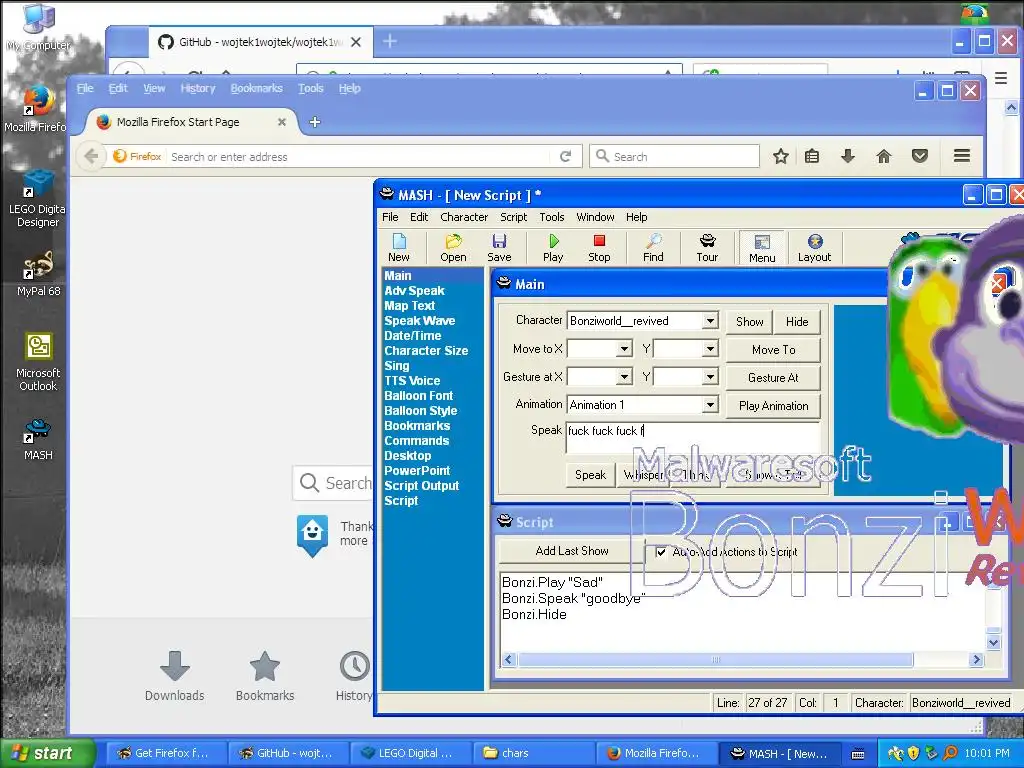Screen dimensions: 1024x768
Task: Select the MyPal 68 desktop shortcut
Action: click(39, 273)
